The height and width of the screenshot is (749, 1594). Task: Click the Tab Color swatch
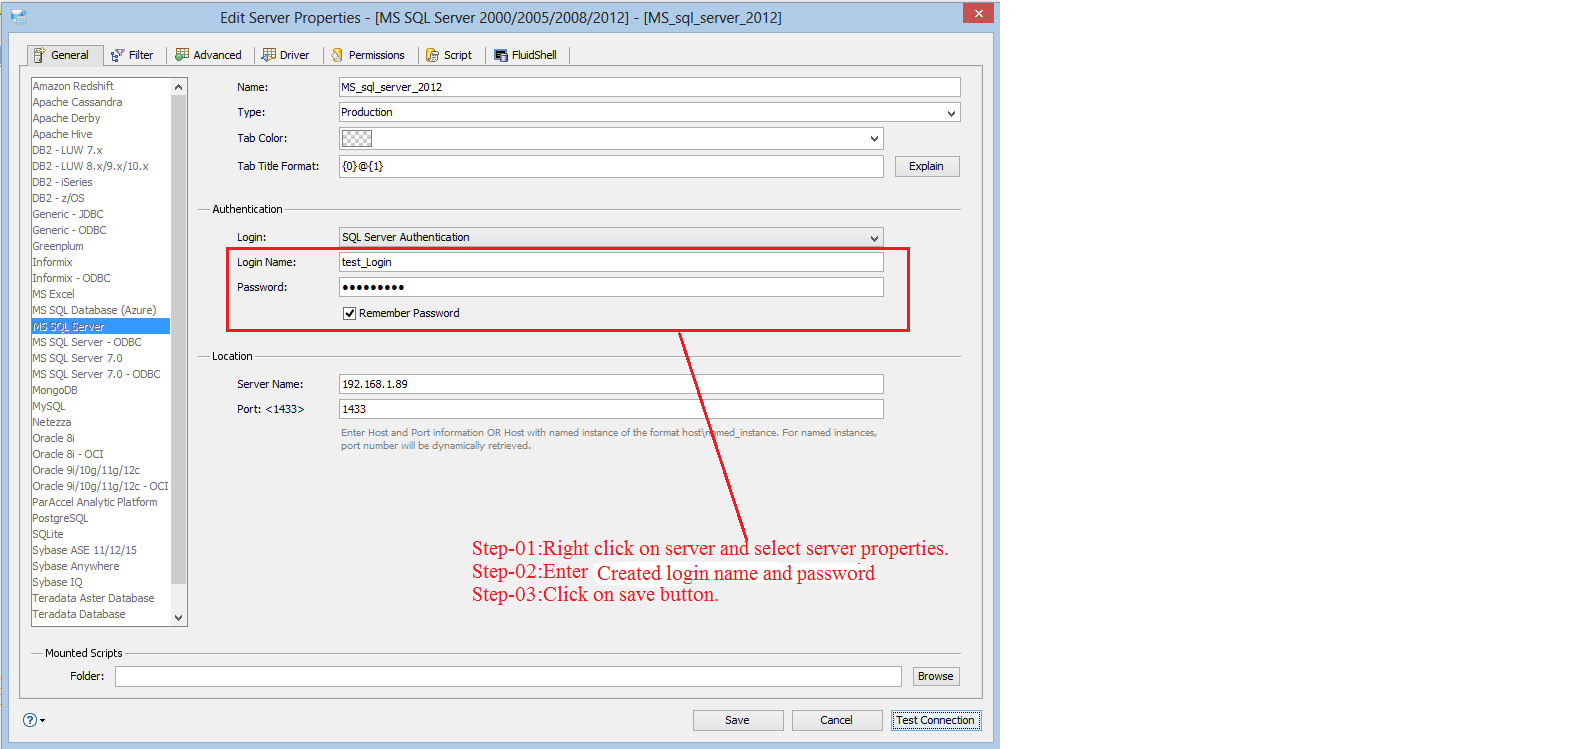click(x=357, y=139)
